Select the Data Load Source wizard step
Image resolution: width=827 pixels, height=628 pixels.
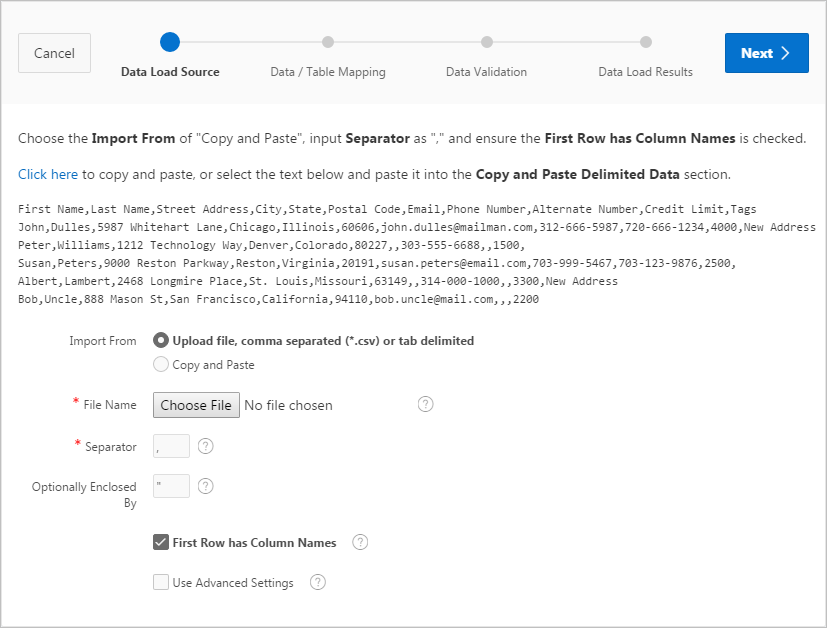pos(170,72)
